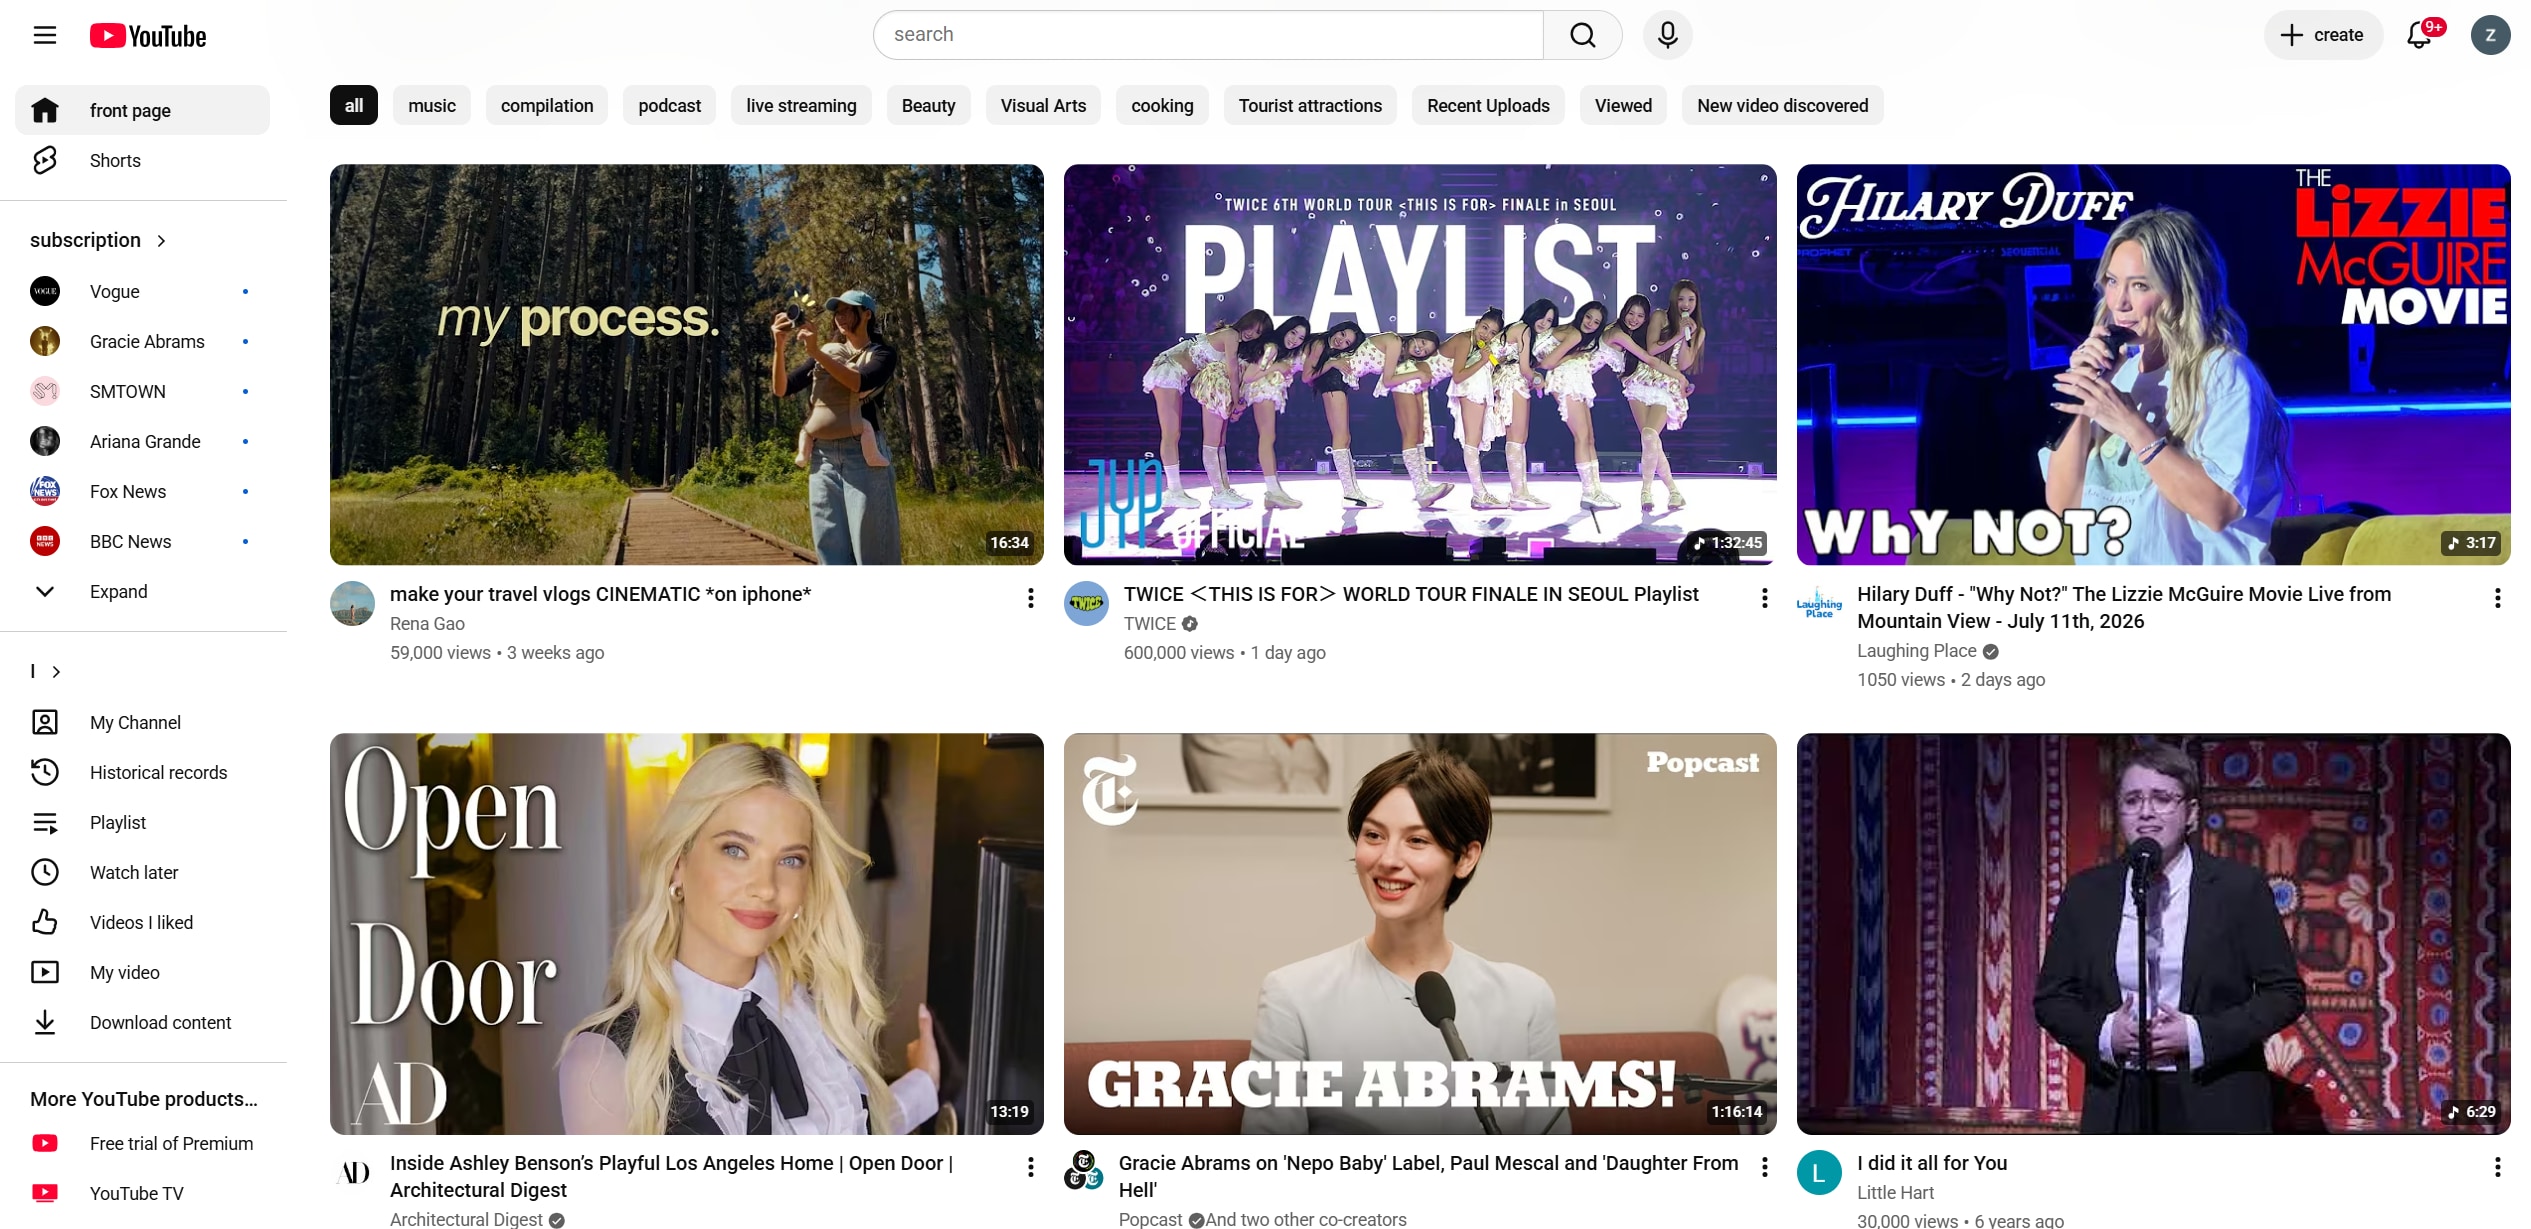Open TWICE channel avatar
The image size is (2531, 1229).
click(x=1086, y=604)
